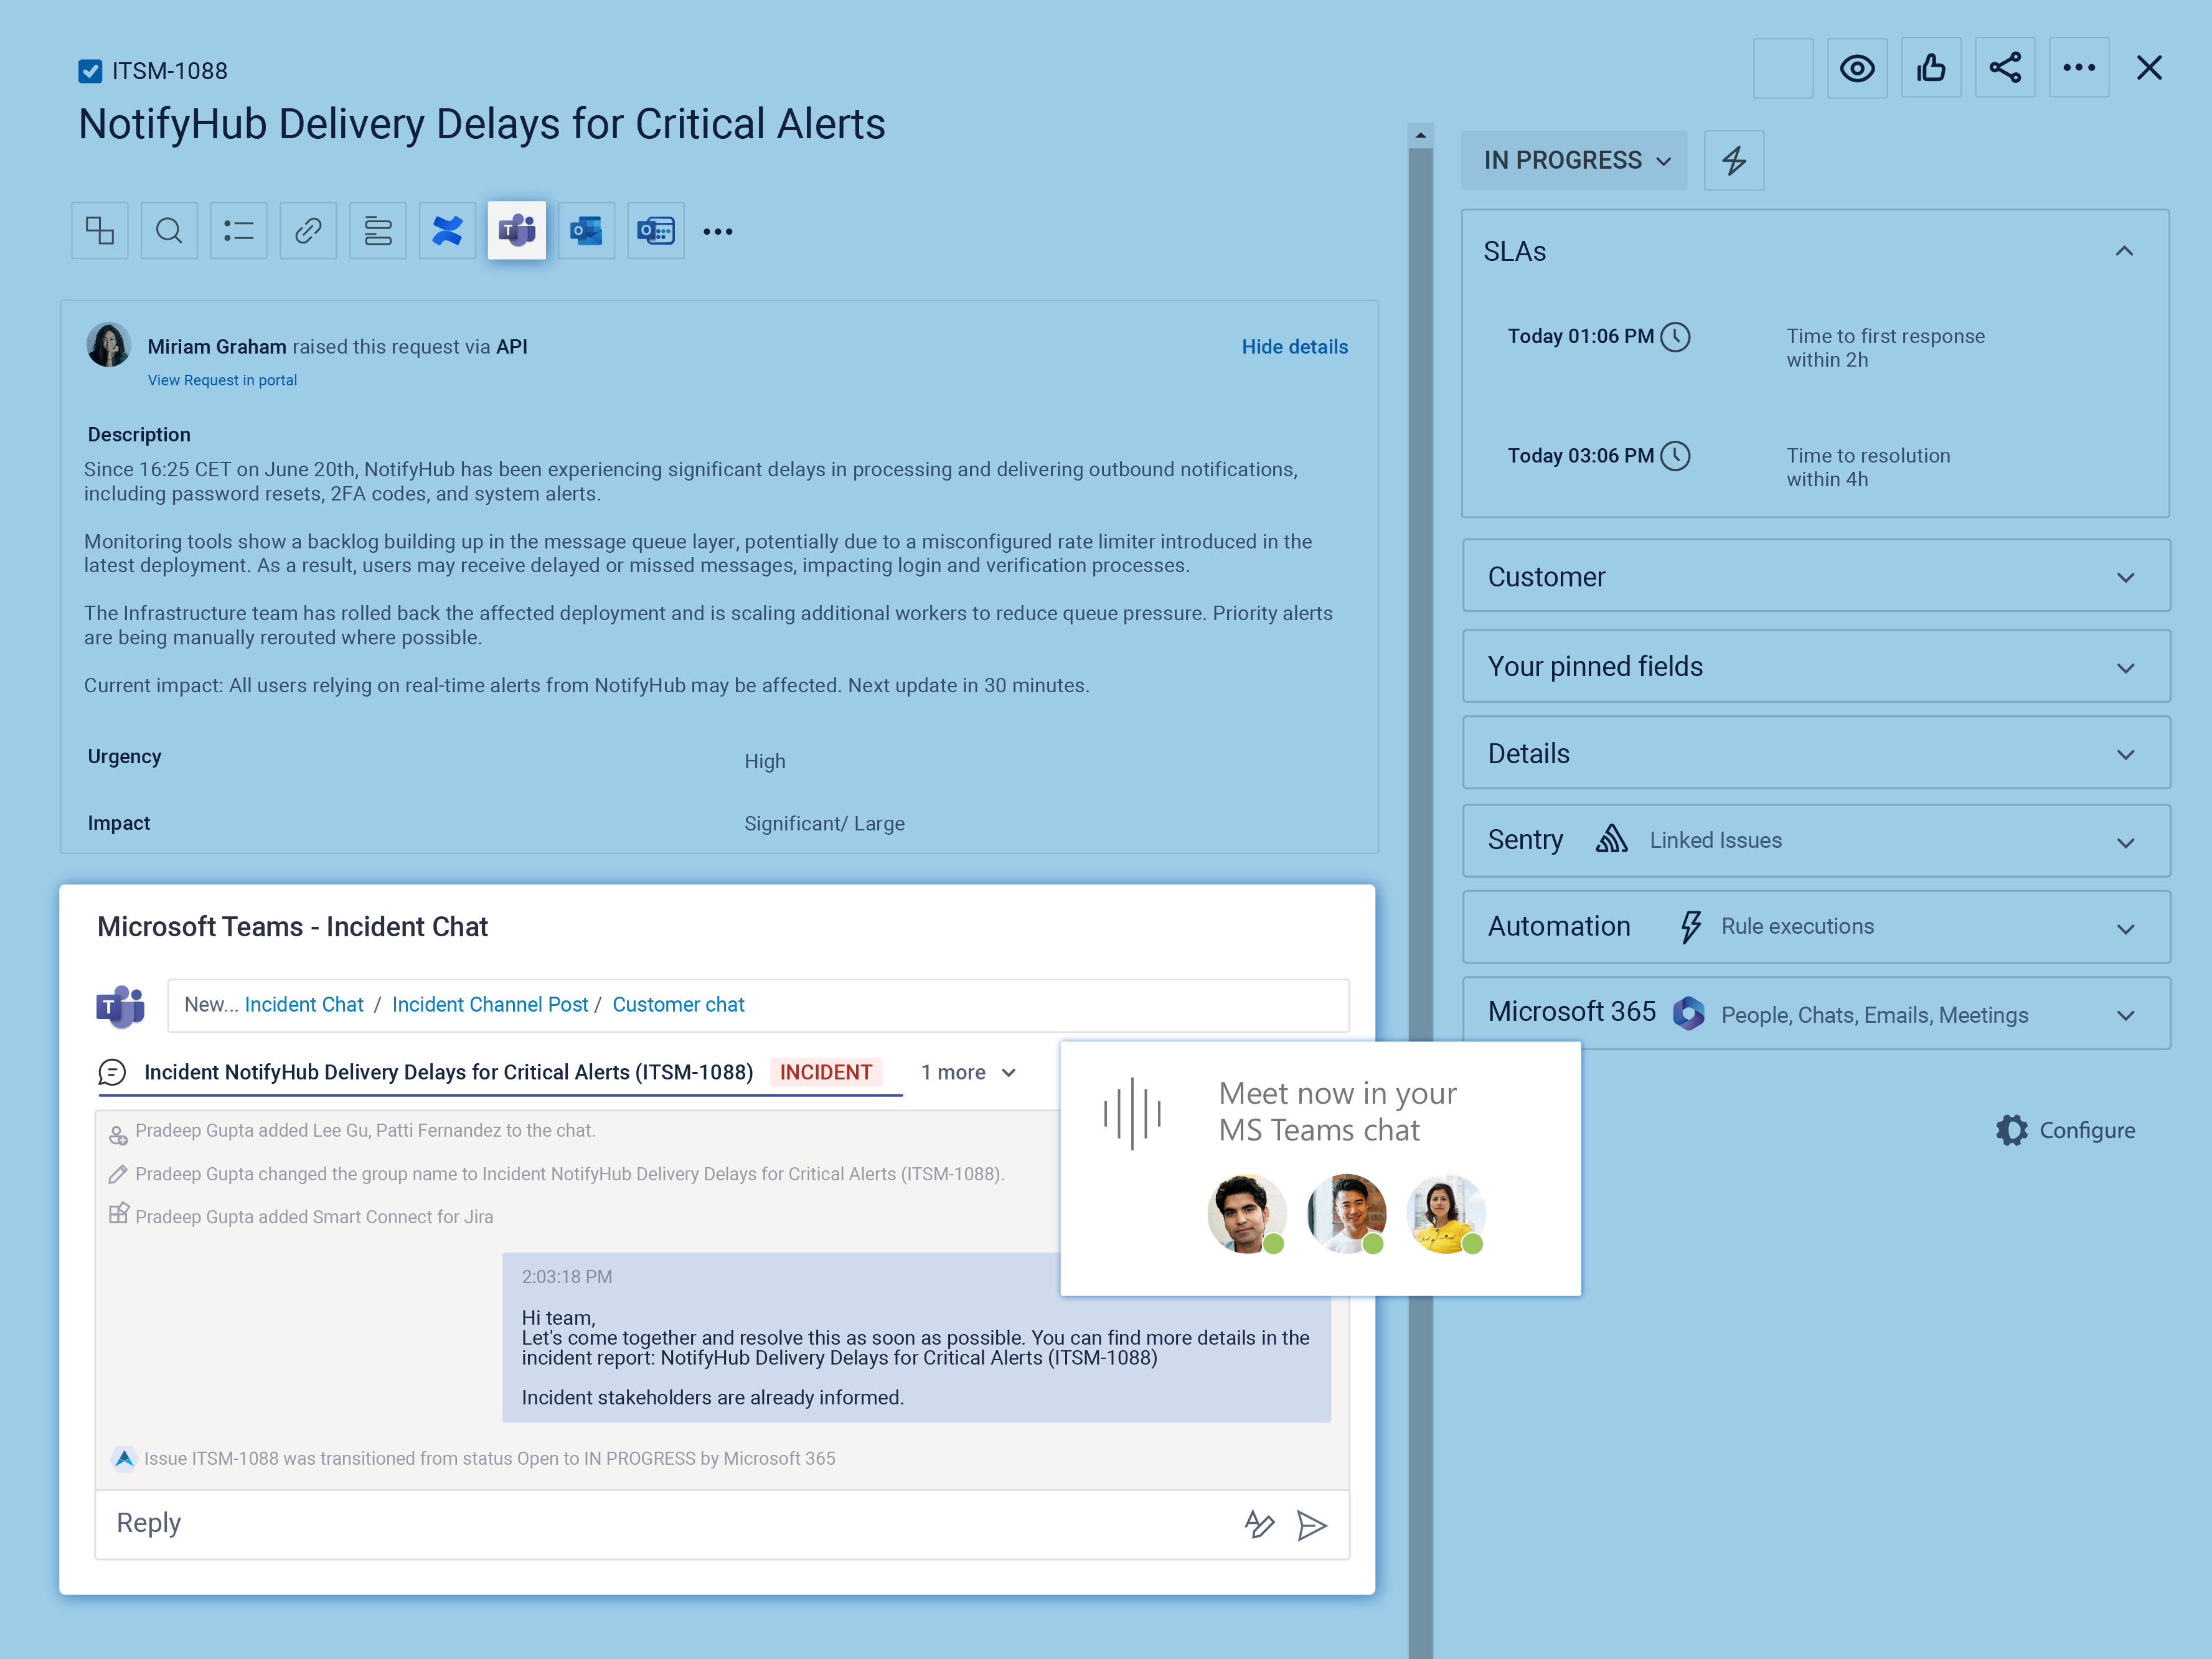Toggle the ITSM-1088 issue type checkbox
This screenshot has height=1659, width=2212.
tap(90, 71)
